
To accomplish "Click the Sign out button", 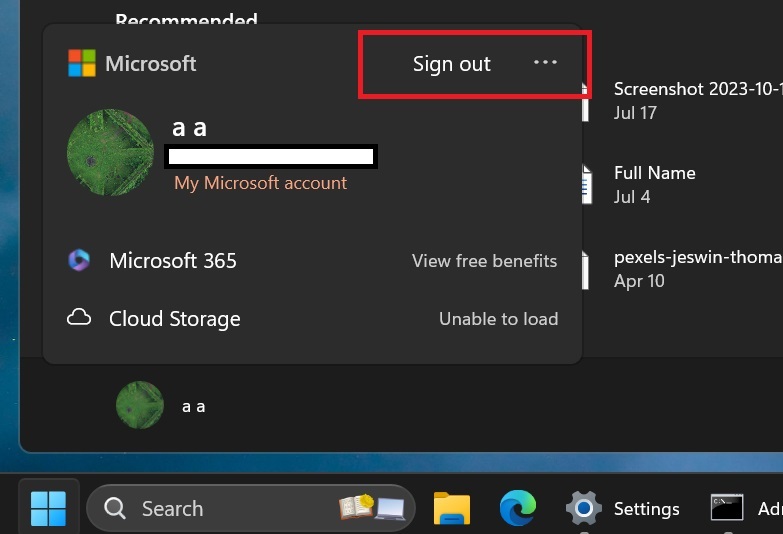I will 451,64.
